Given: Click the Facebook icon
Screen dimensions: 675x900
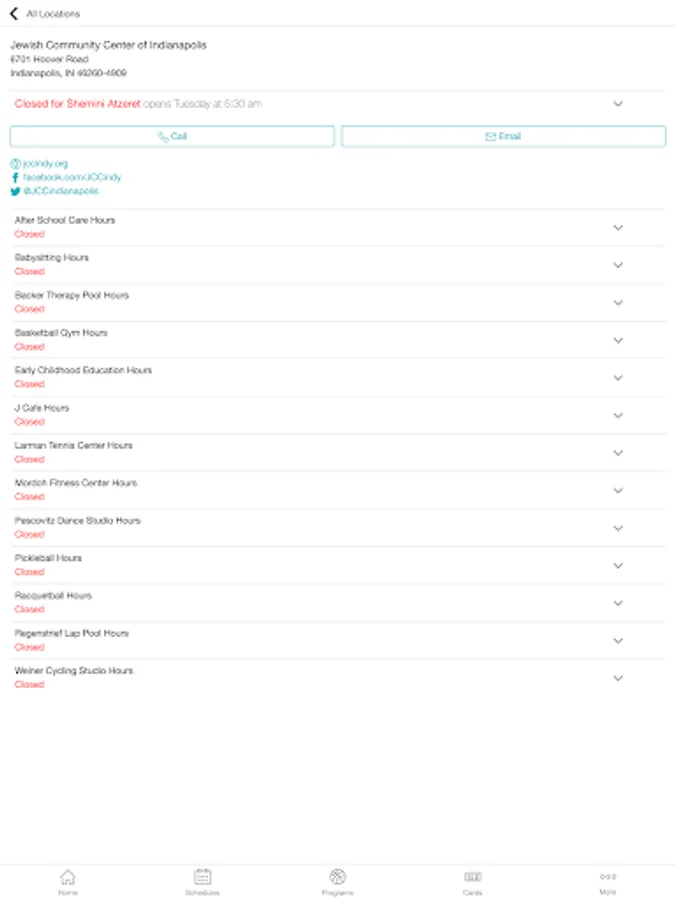Looking at the screenshot, I should 15,177.
